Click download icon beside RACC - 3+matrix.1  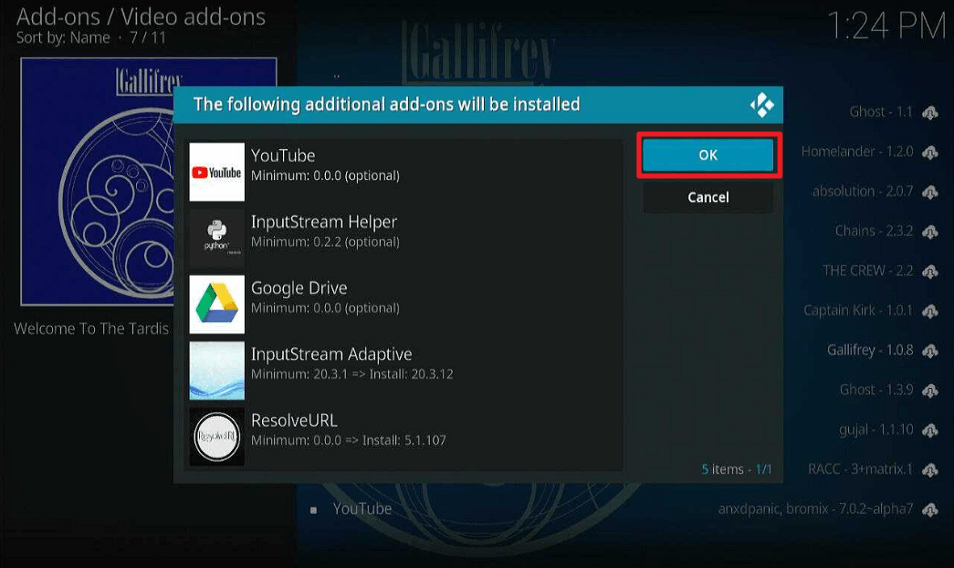point(930,470)
